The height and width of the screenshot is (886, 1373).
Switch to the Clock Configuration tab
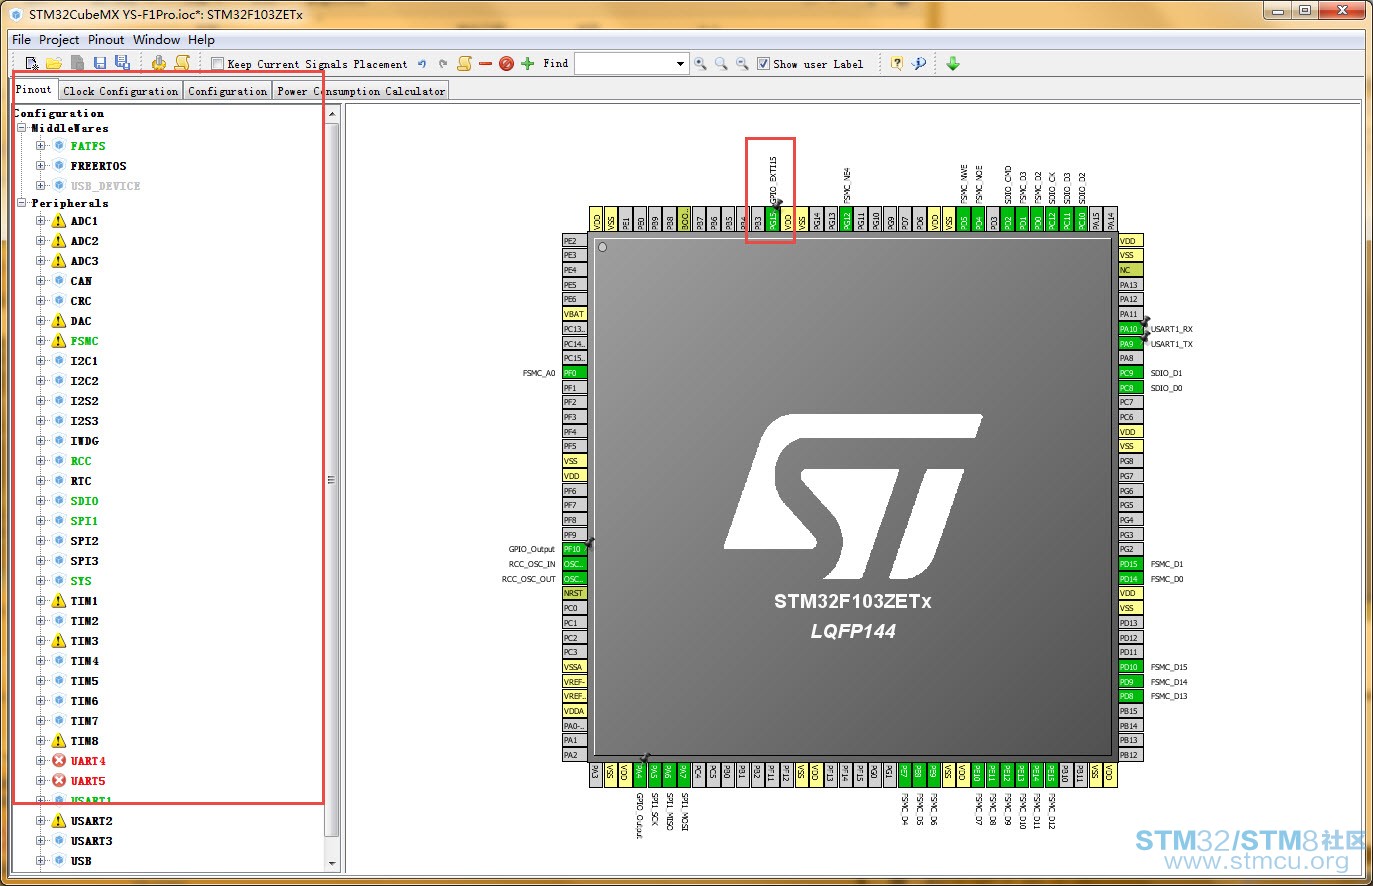121,91
